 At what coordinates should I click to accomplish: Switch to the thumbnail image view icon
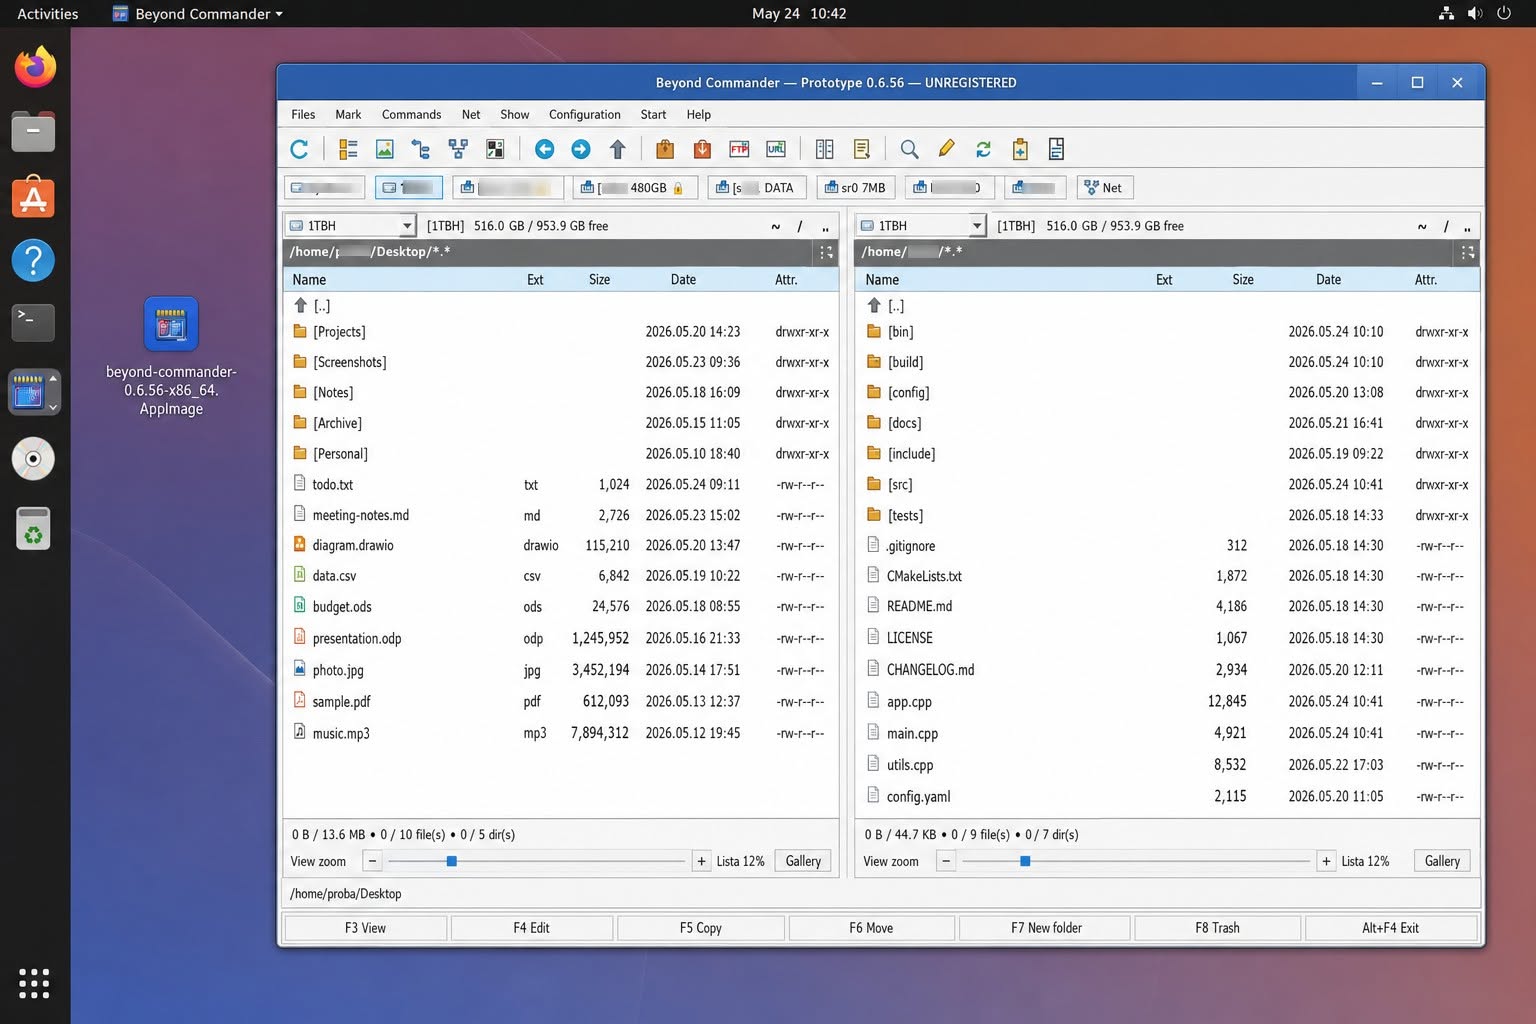tap(384, 150)
